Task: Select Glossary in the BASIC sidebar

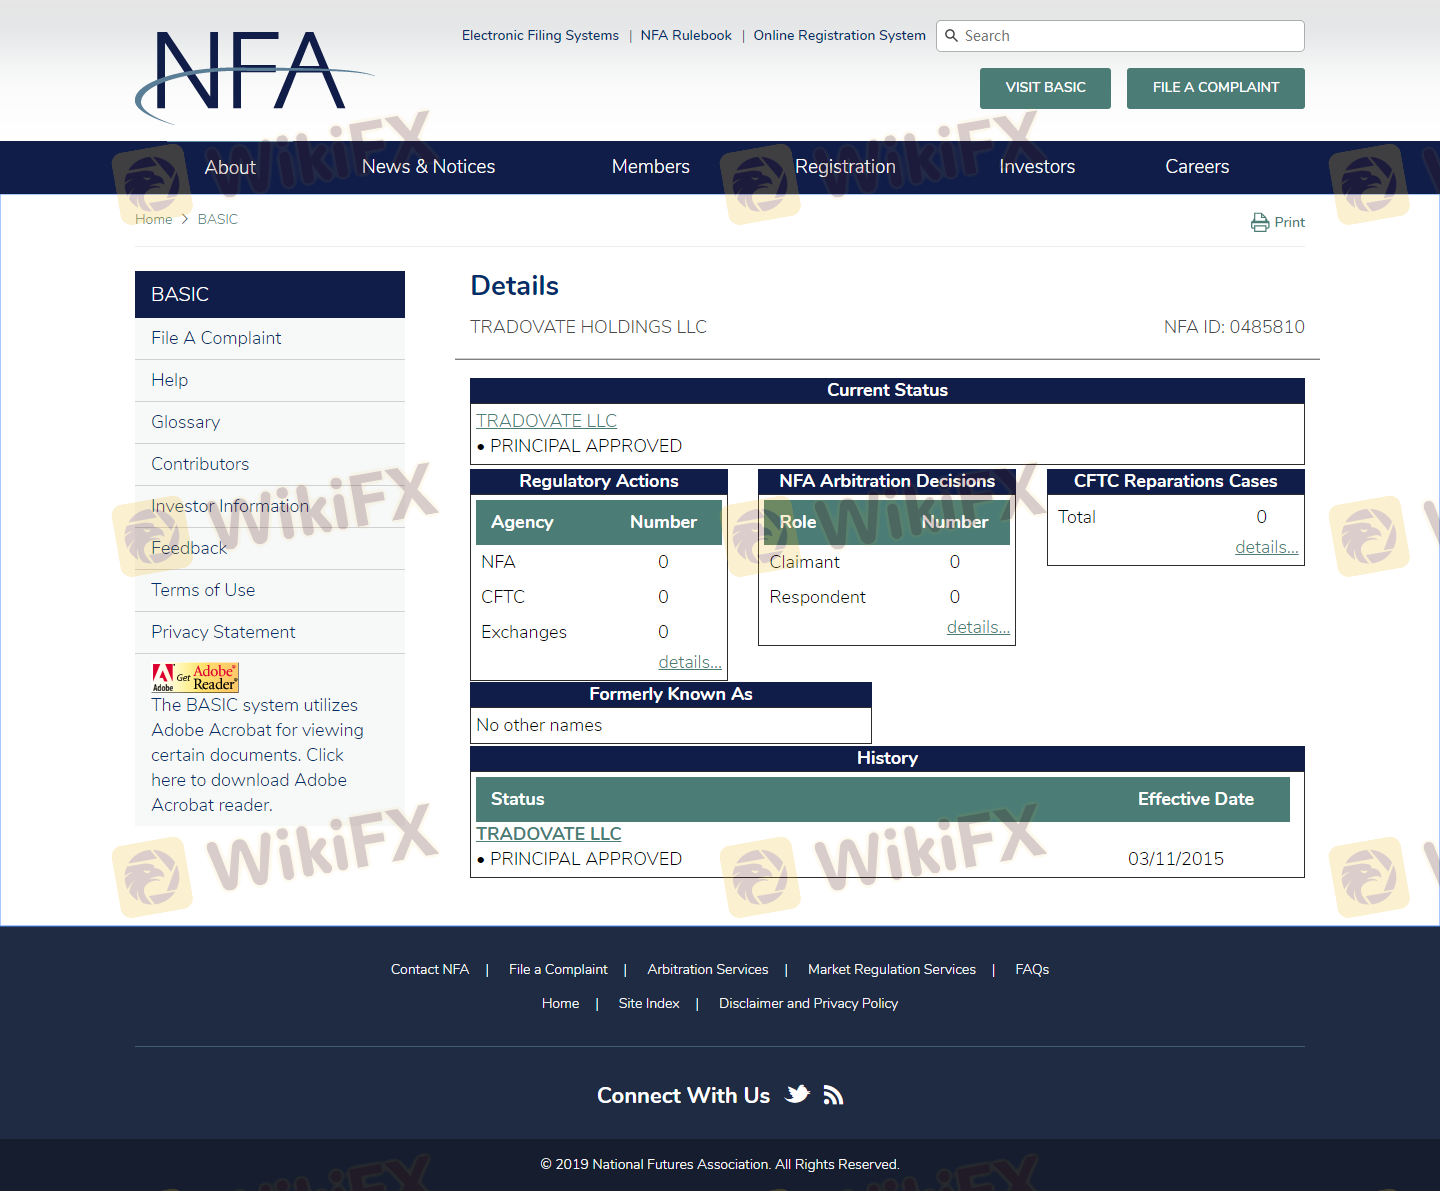Action: (185, 422)
